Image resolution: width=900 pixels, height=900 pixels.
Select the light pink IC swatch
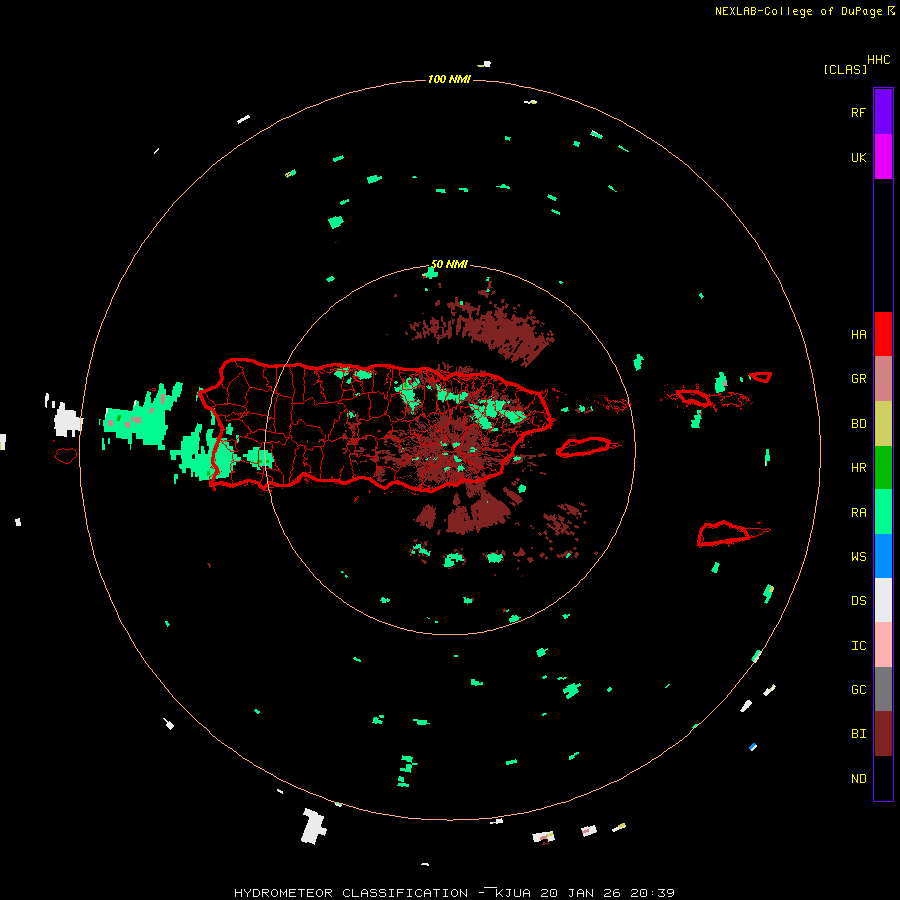pyautogui.click(x=883, y=645)
